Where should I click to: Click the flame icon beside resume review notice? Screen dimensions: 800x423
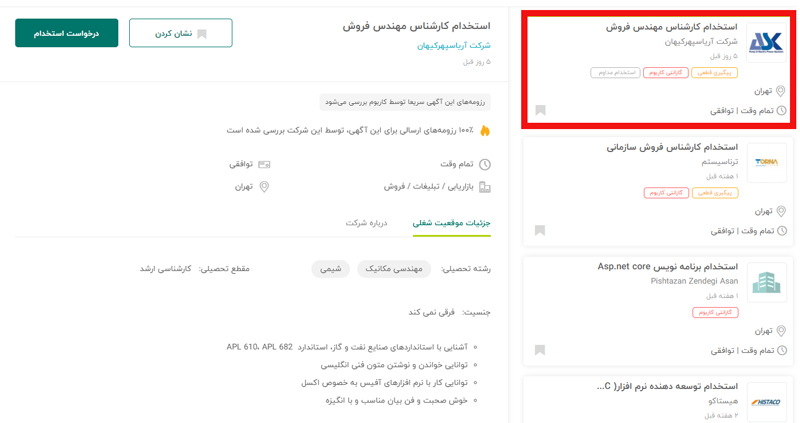coord(485,130)
